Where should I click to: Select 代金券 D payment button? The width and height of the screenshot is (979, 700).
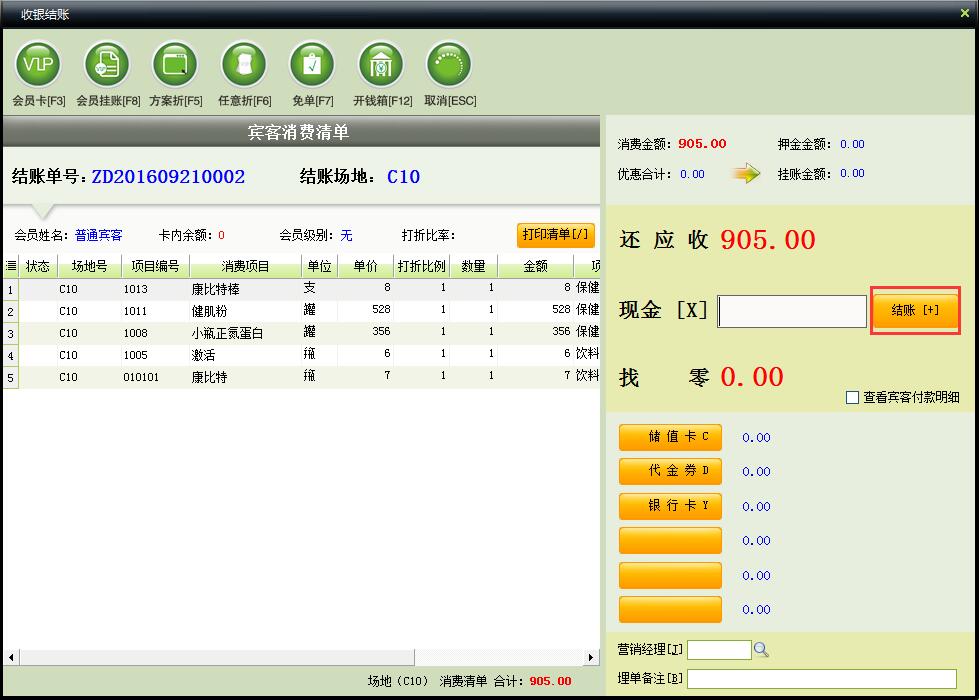pos(671,471)
